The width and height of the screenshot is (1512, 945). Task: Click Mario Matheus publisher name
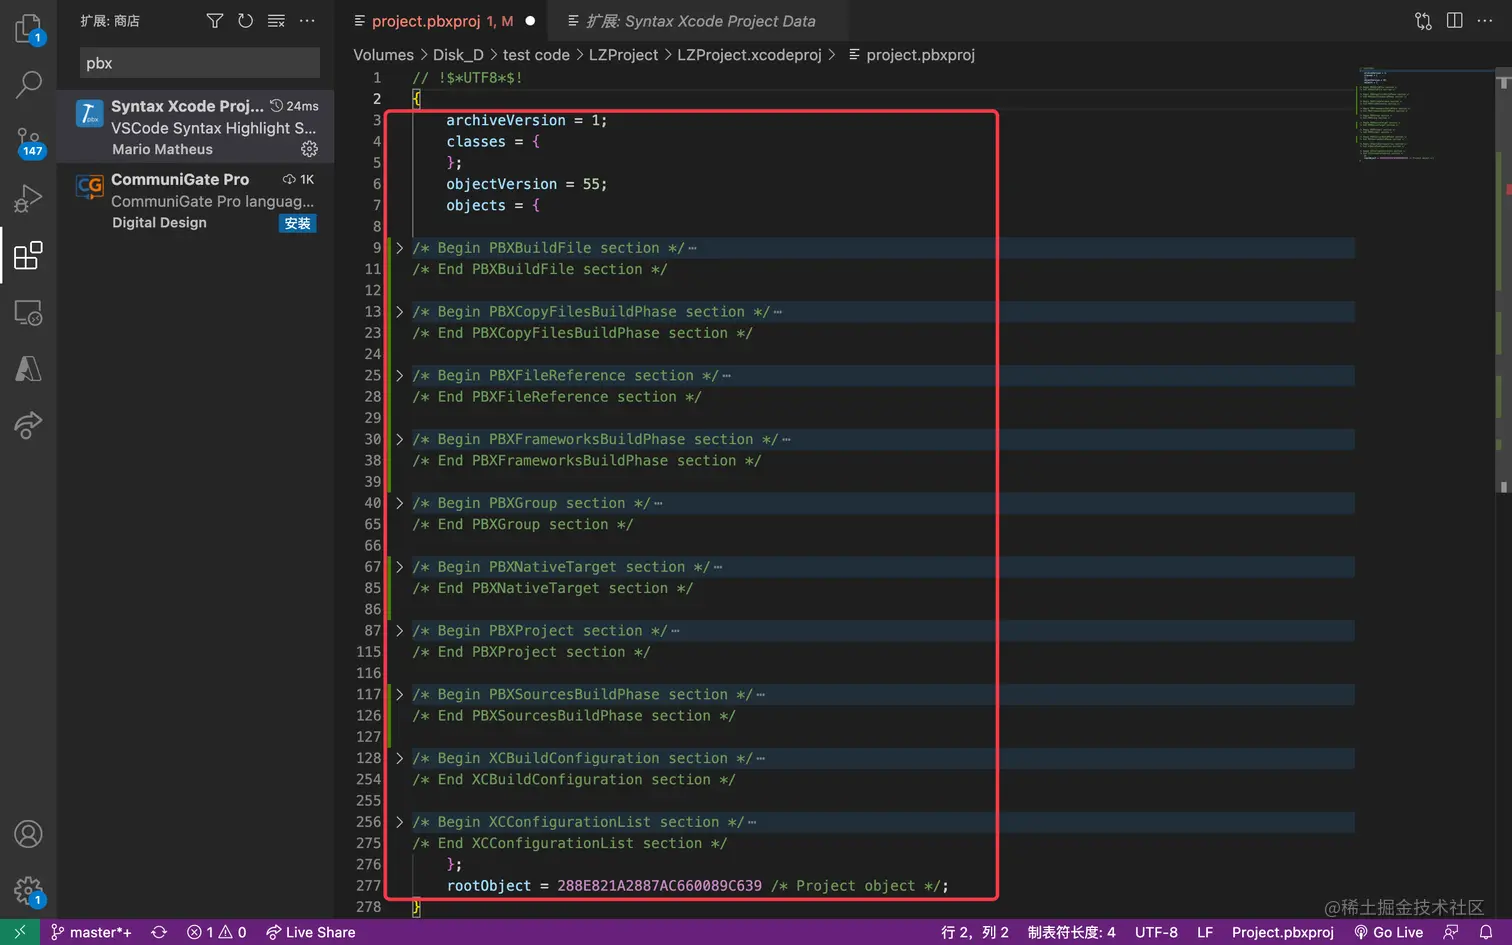[x=162, y=149]
